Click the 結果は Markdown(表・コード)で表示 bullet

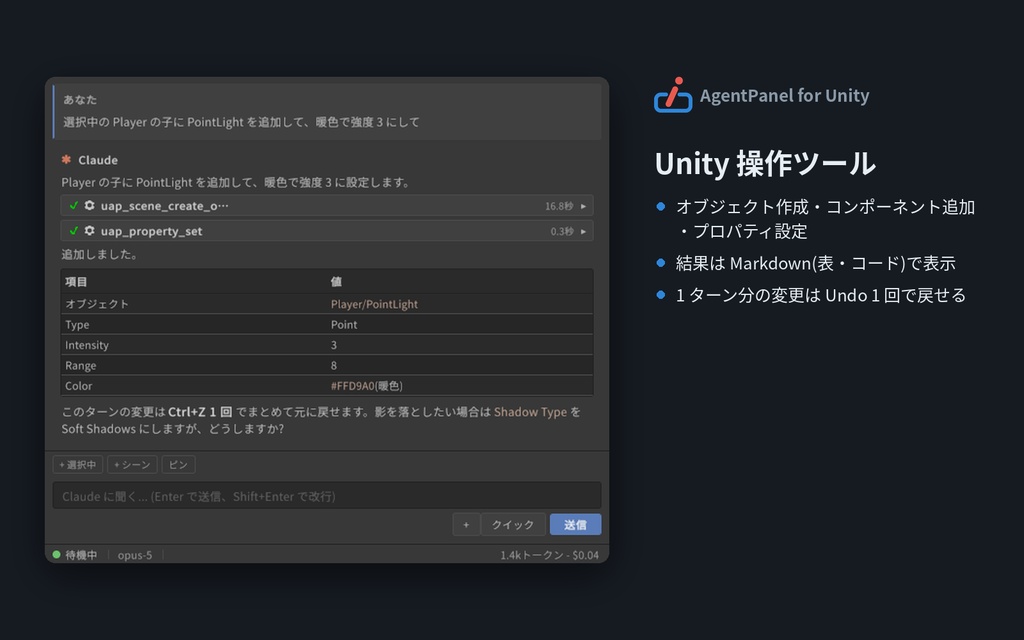[816, 263]
